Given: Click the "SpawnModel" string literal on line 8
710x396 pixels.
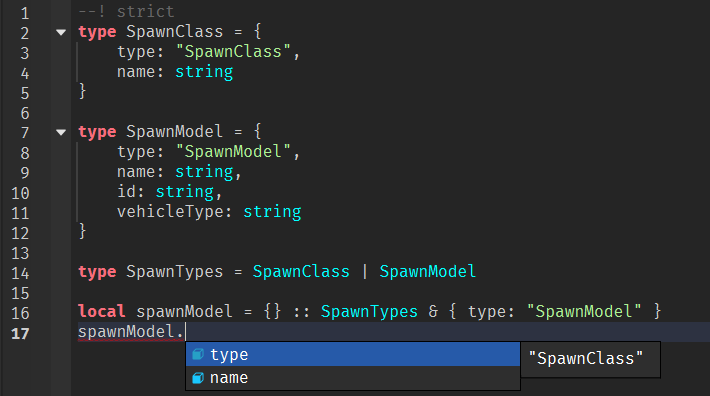Looking at the screenshot, I should [233, 152].
